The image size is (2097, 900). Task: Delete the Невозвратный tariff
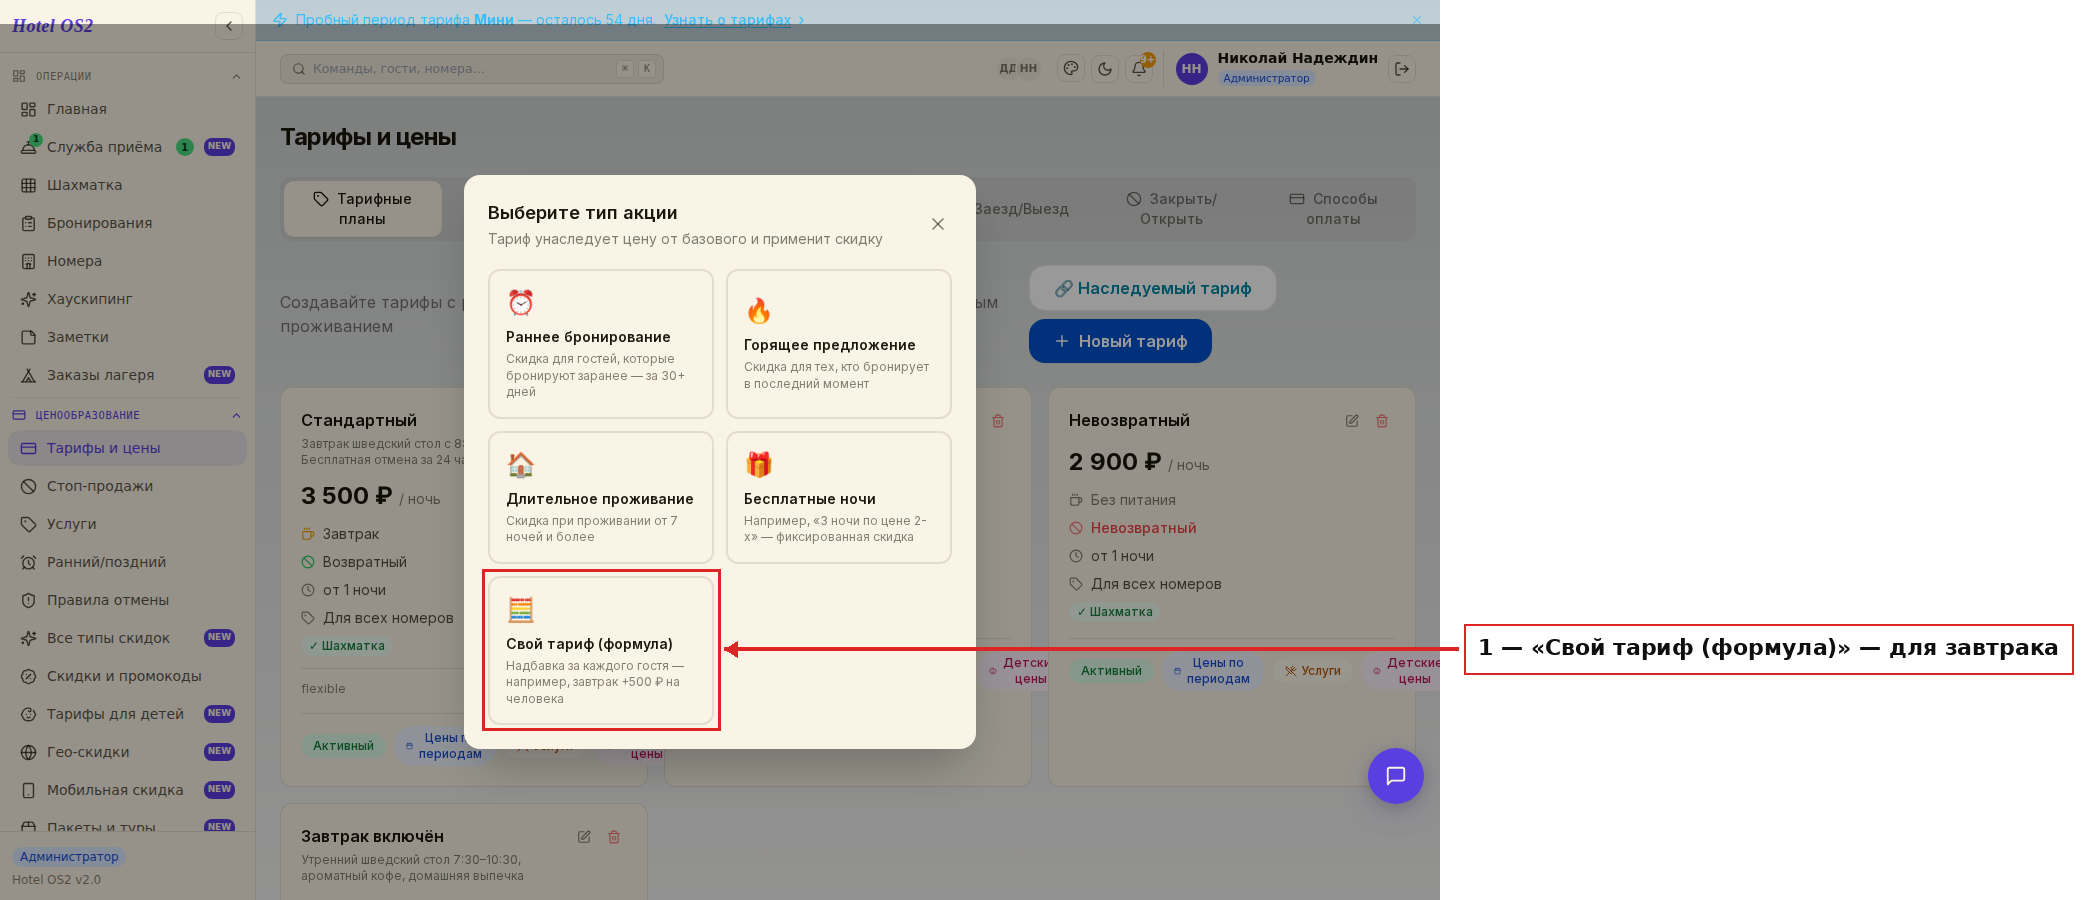(1382, 421)
